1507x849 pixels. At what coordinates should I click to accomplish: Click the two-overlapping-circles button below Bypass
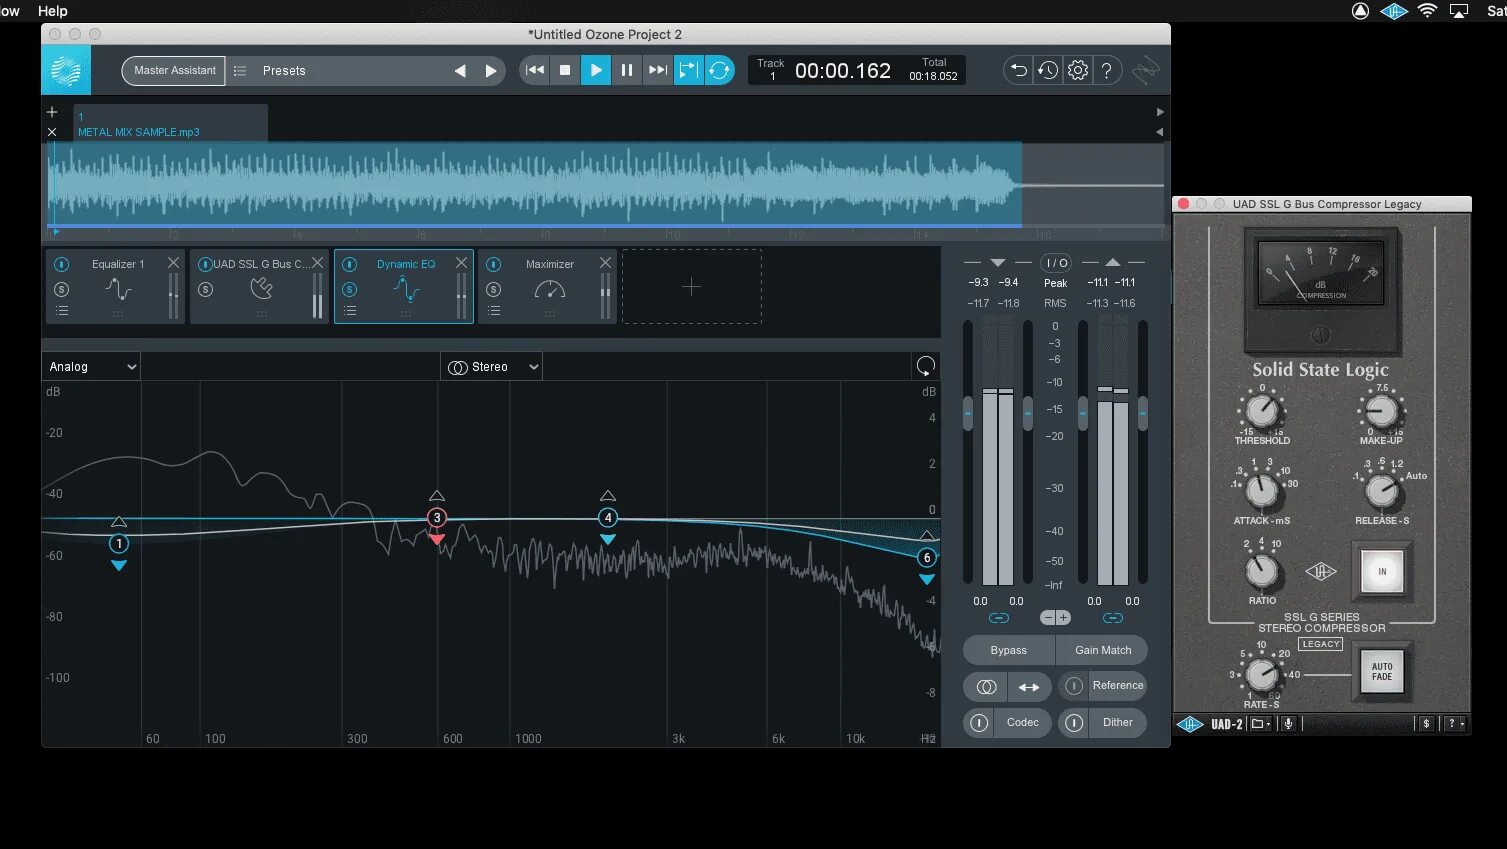click(986, 687)
